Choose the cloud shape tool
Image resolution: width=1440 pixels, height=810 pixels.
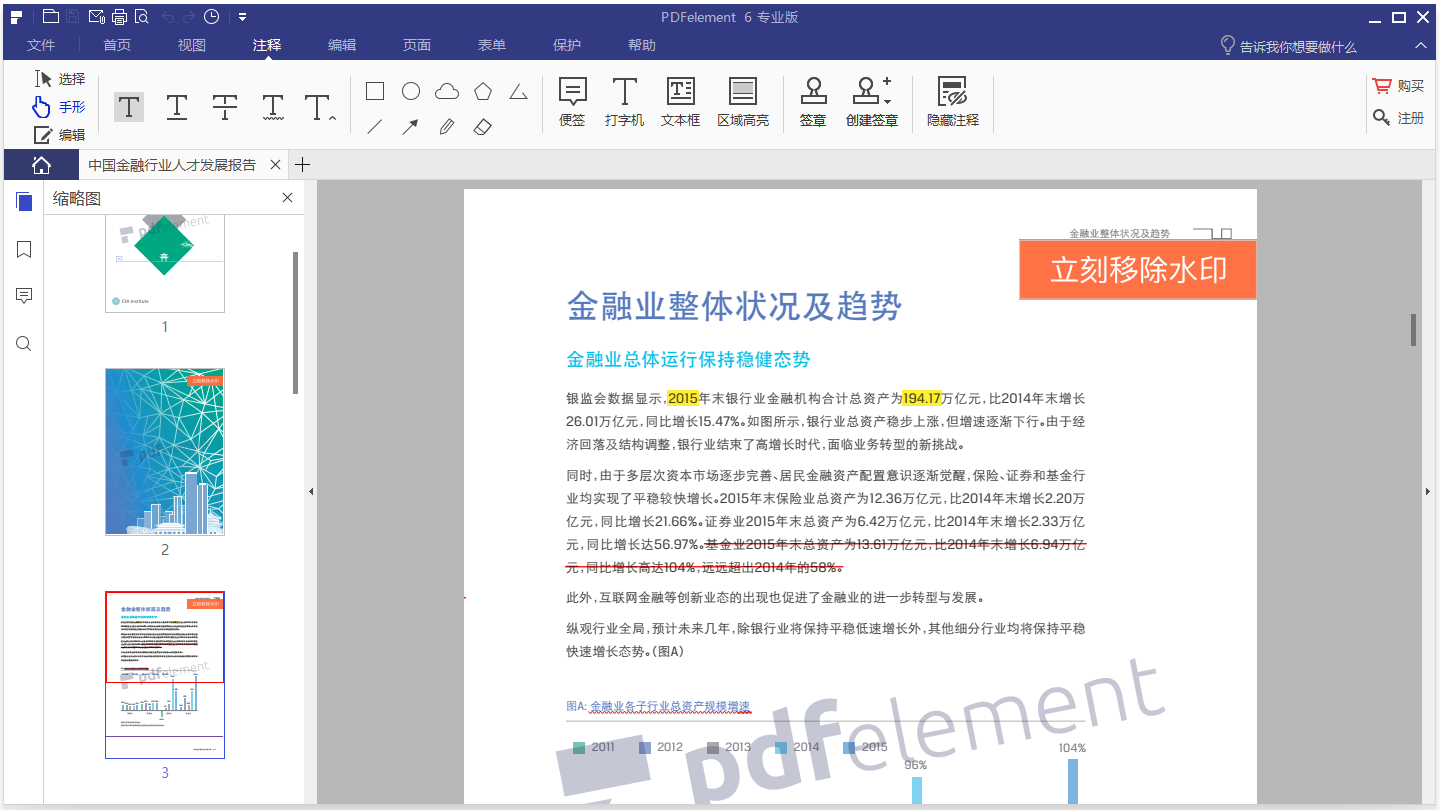pyautogui.click(x=447, y=92)
